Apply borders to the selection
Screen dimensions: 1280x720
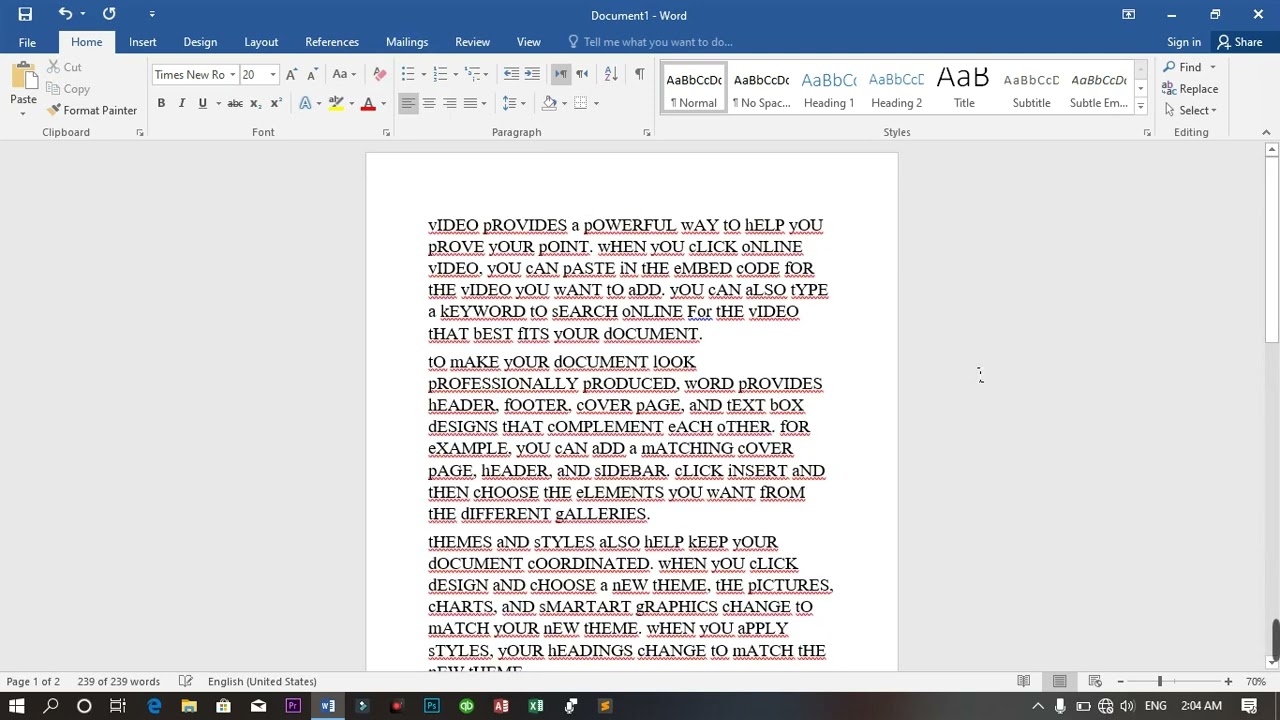(x=580, y=103)
